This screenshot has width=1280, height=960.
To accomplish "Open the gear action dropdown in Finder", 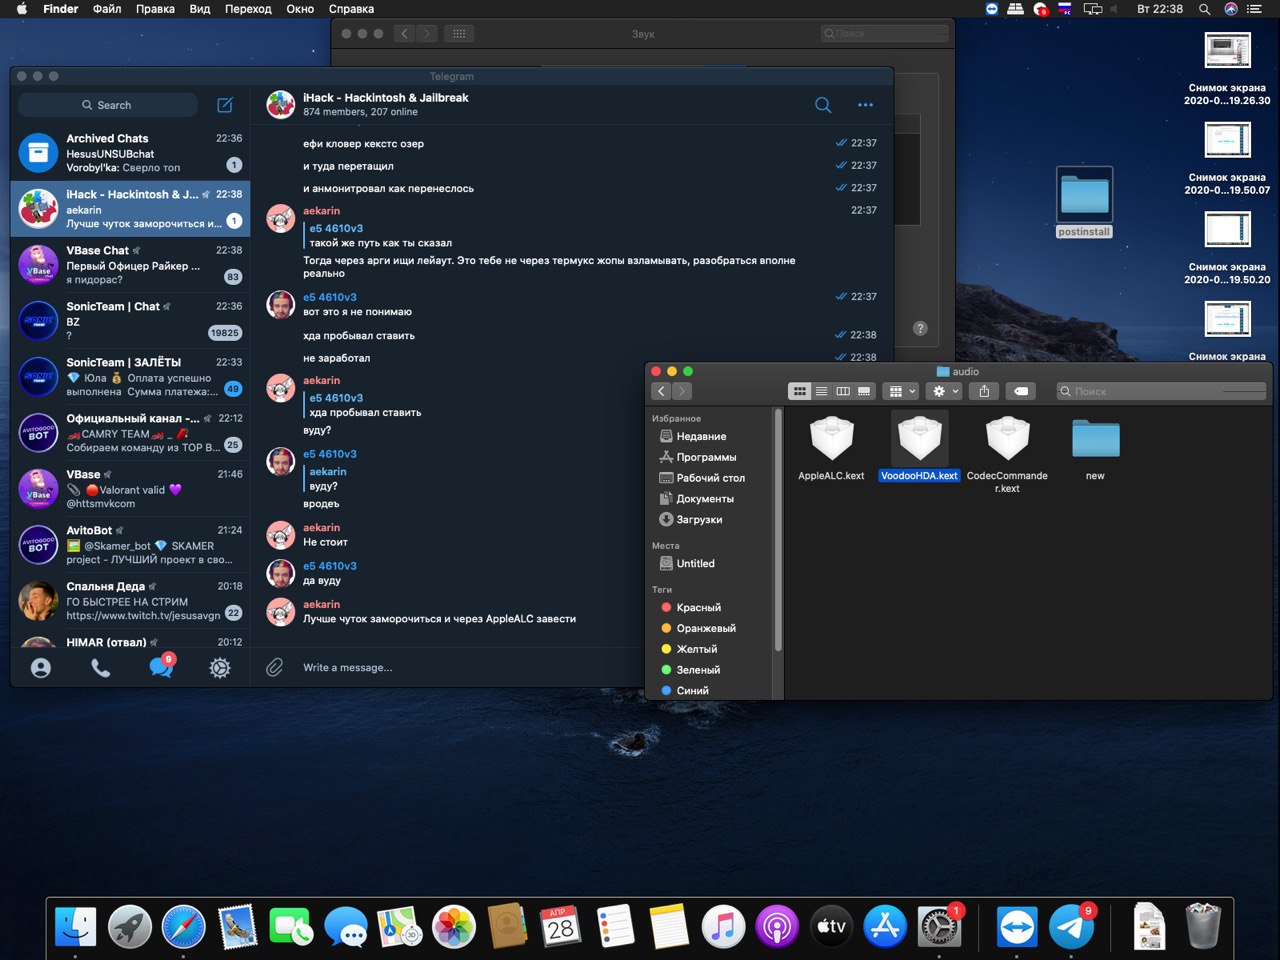I will pyautogui.click(x=945, y=391).
